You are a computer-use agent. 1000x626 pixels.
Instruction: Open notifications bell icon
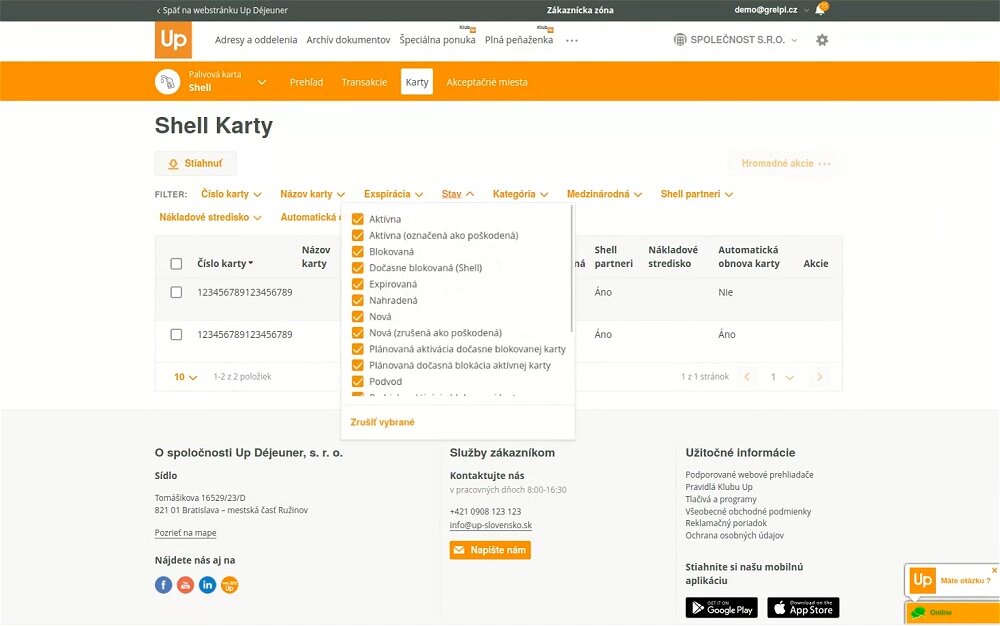820,10
